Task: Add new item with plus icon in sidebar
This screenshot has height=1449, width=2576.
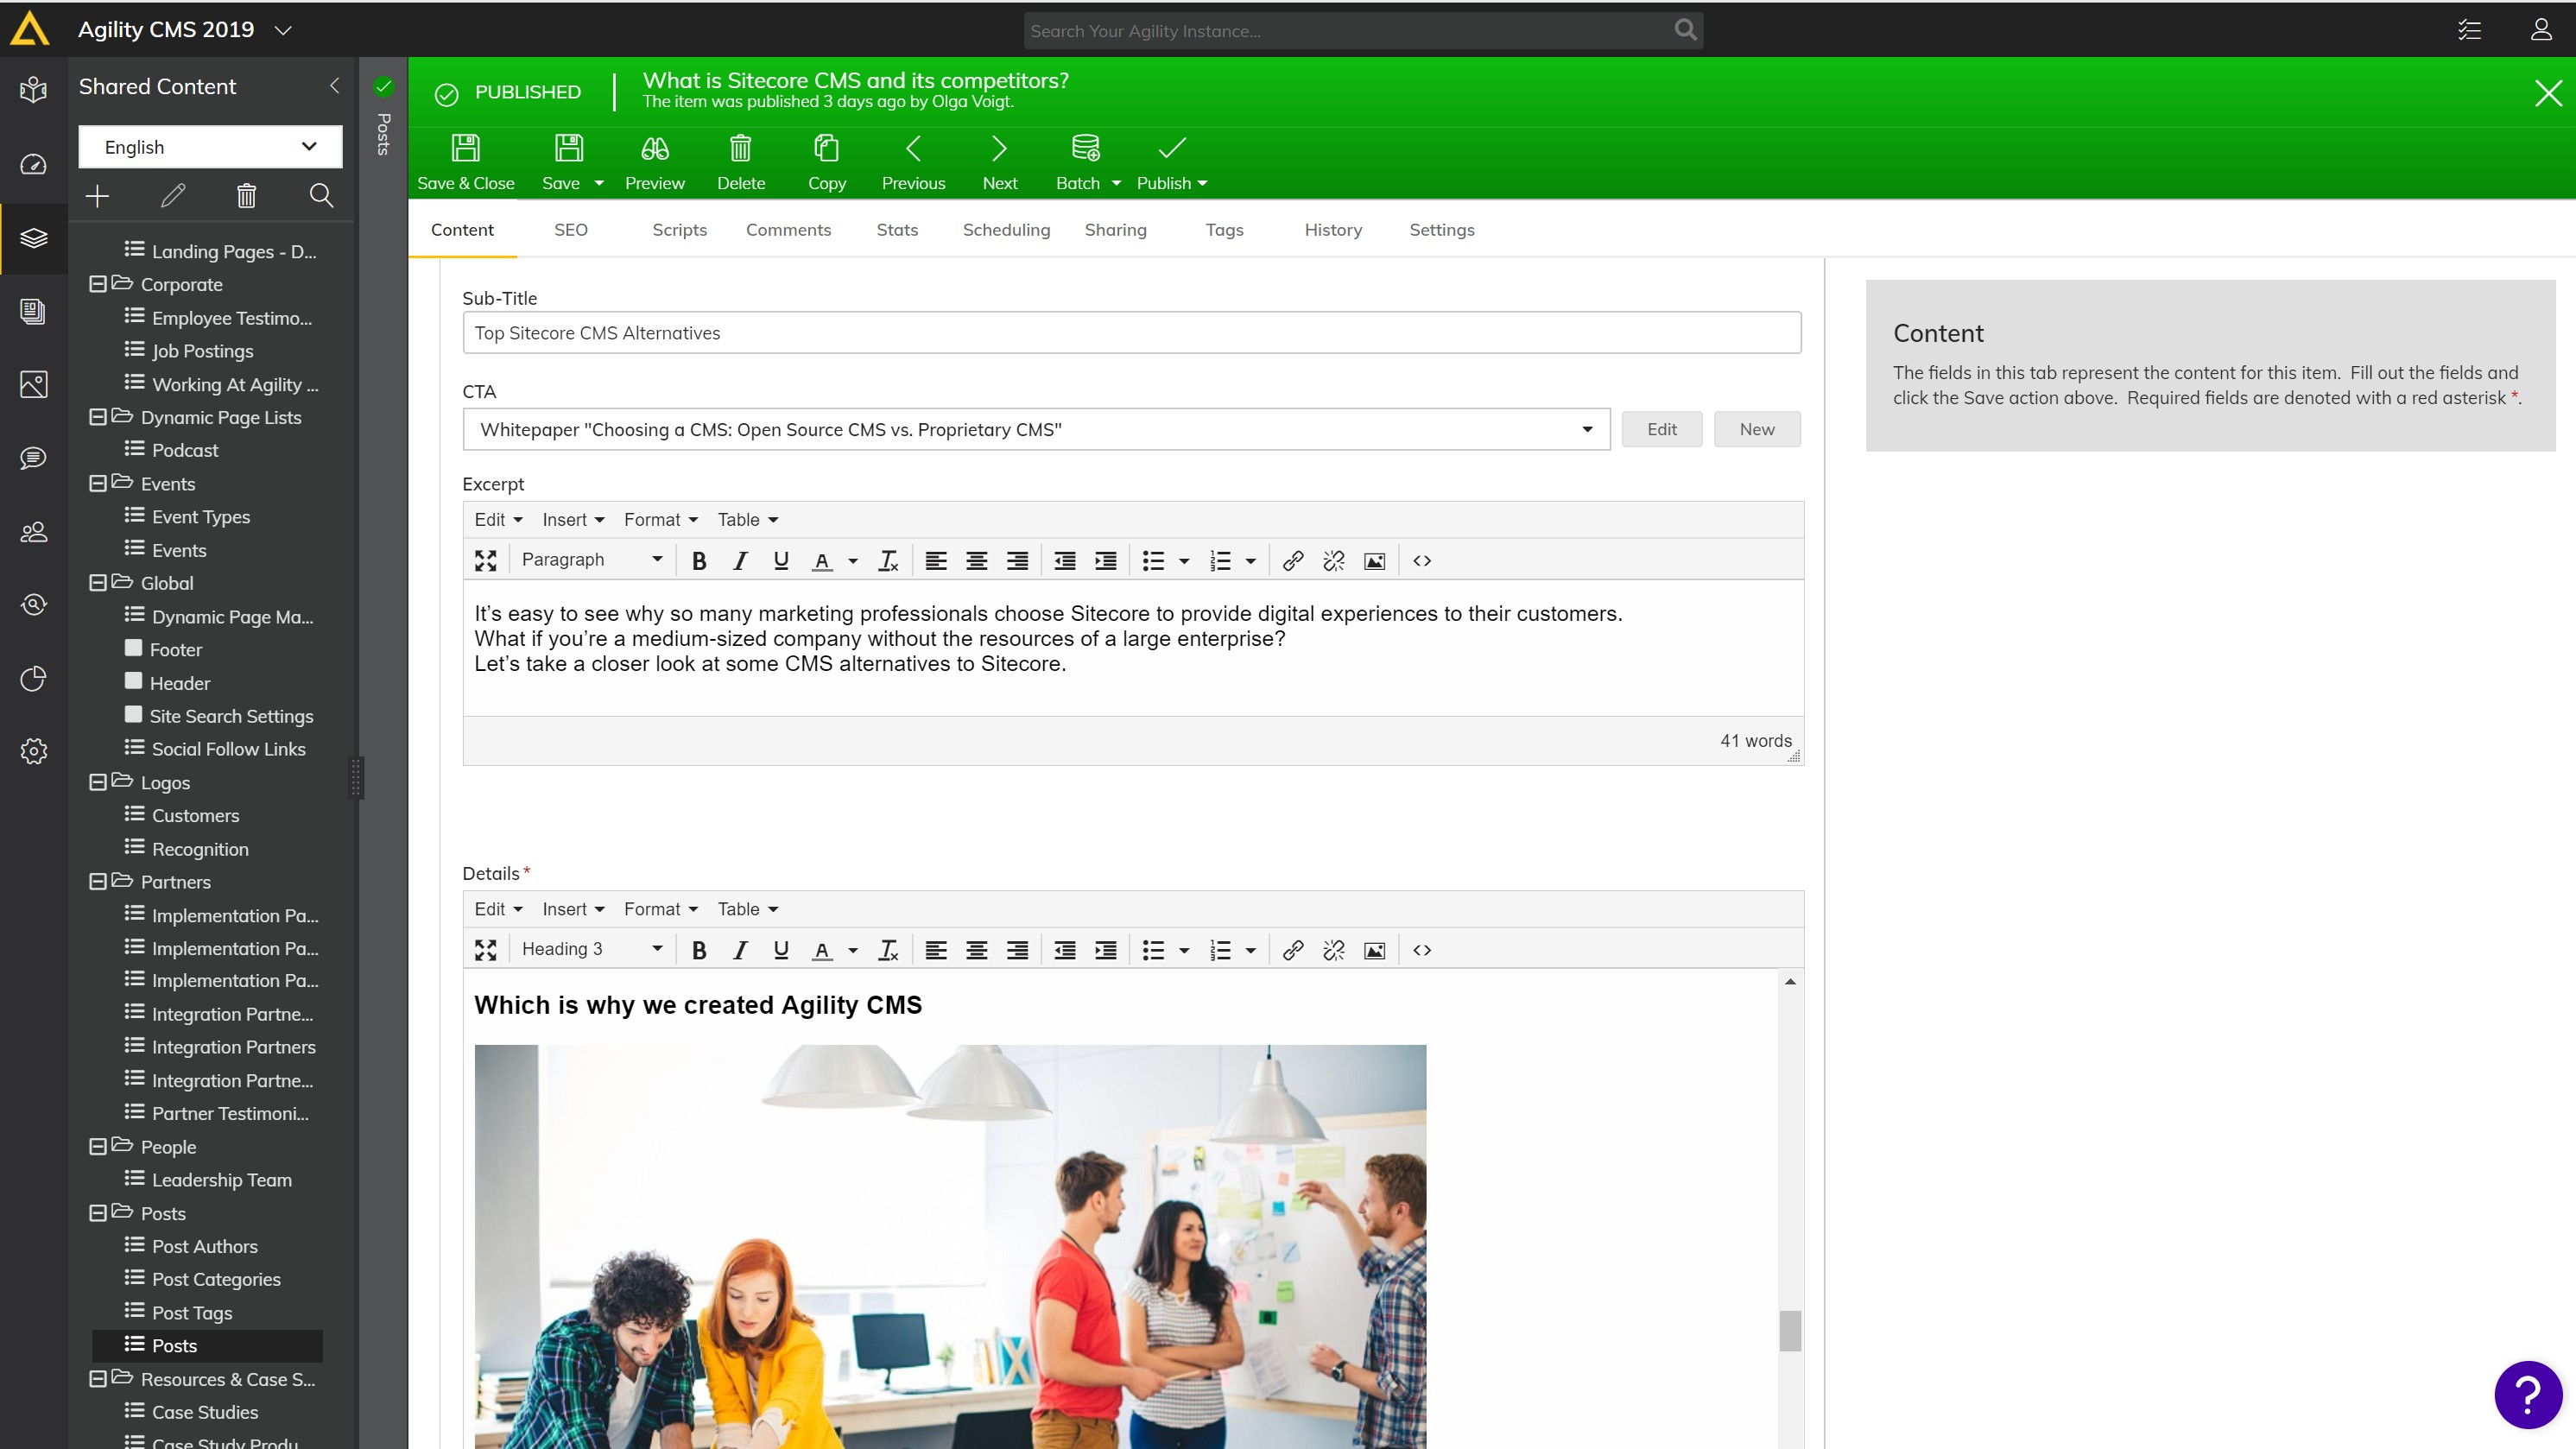Action: click(x=97, y=196)
